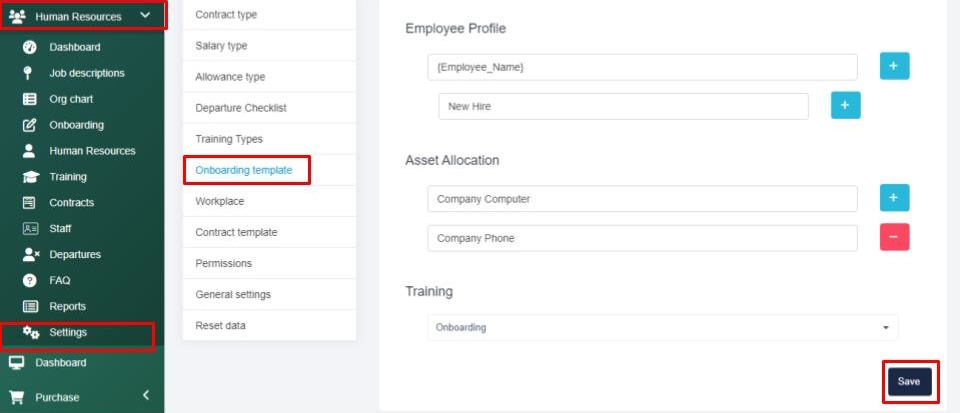This screenshot has width=960, height=413.
Task: Remove the Company Phone asset row
Action: tap(894, 238)
